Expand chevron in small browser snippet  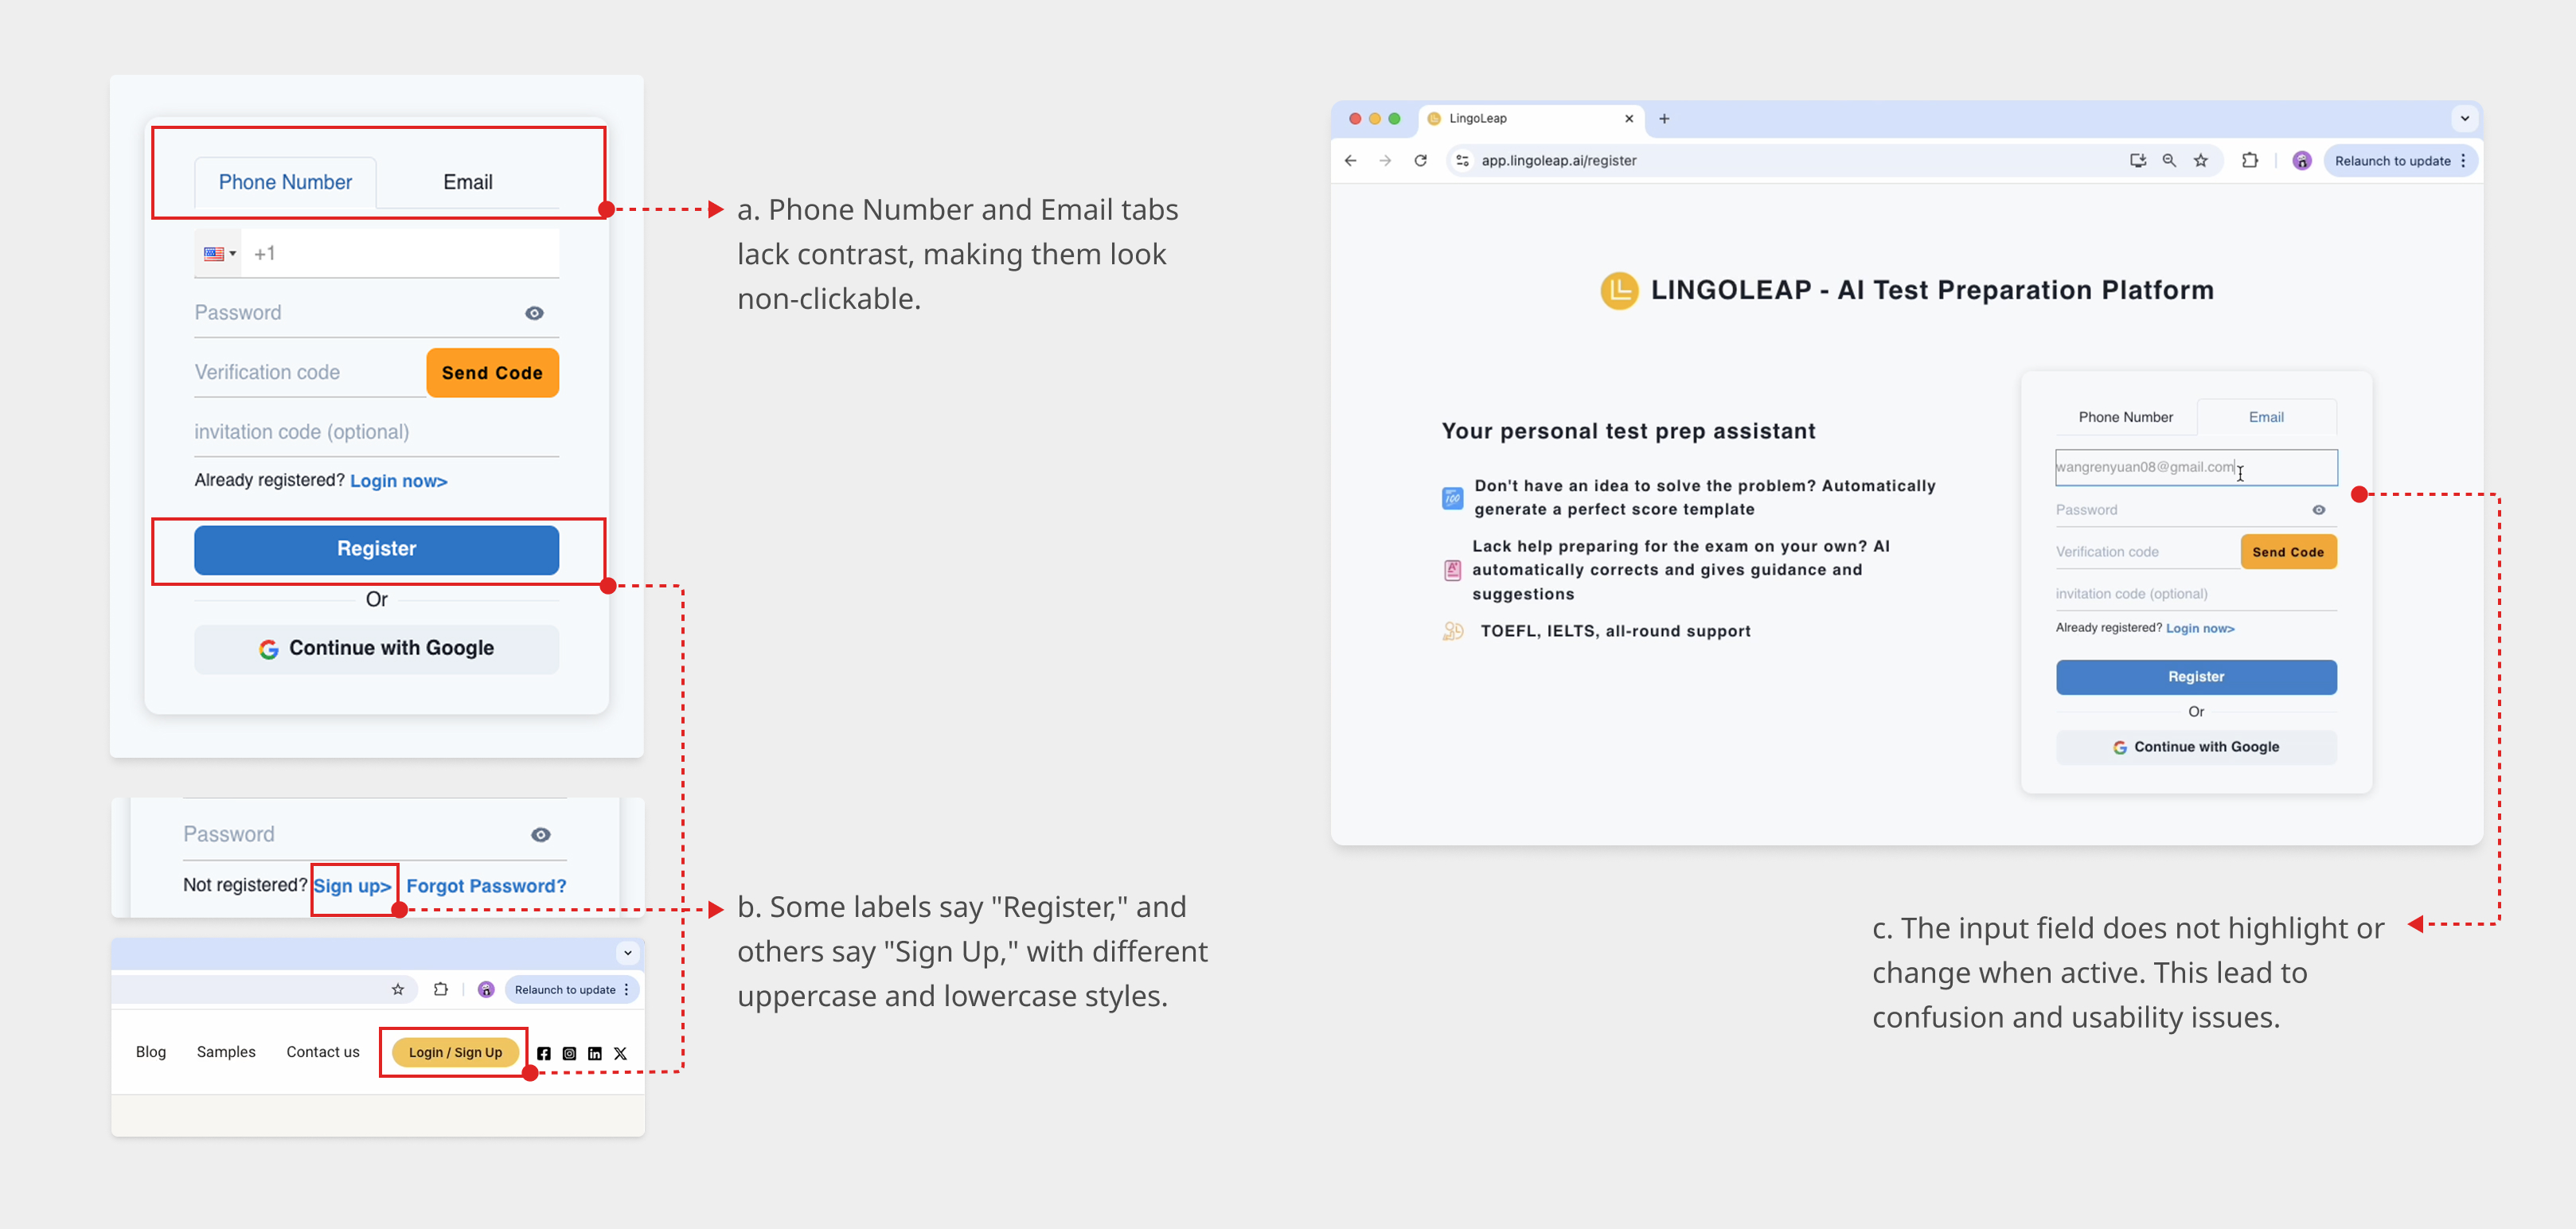click(628, 953)
